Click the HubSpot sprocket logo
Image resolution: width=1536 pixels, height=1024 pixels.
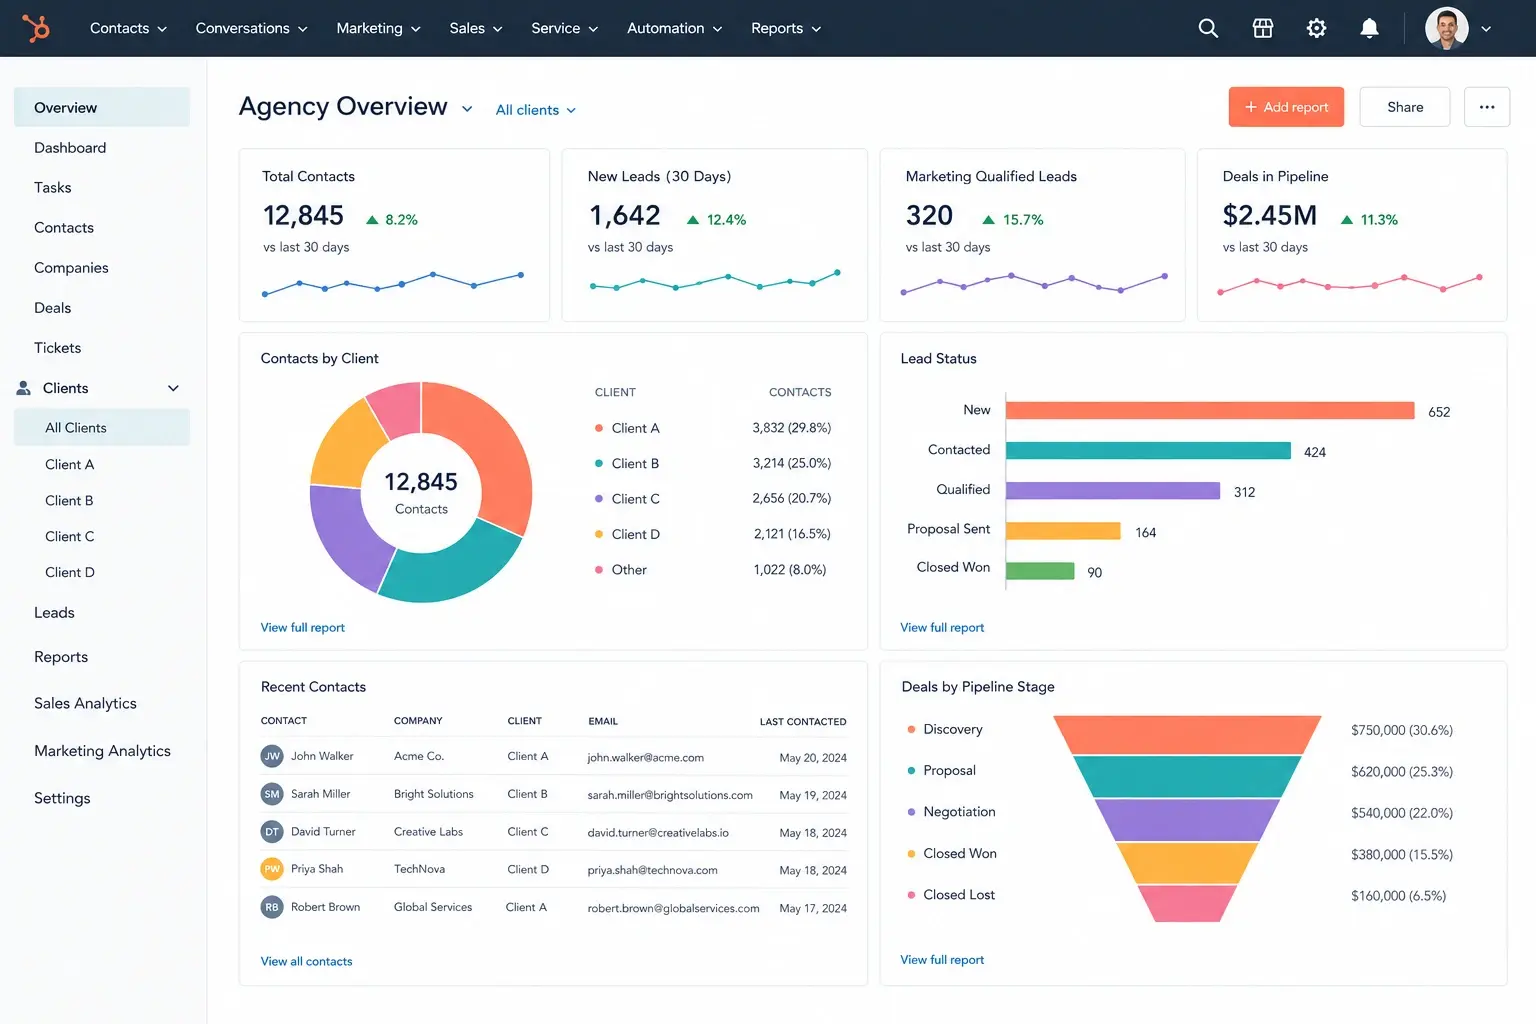point(37,28)
